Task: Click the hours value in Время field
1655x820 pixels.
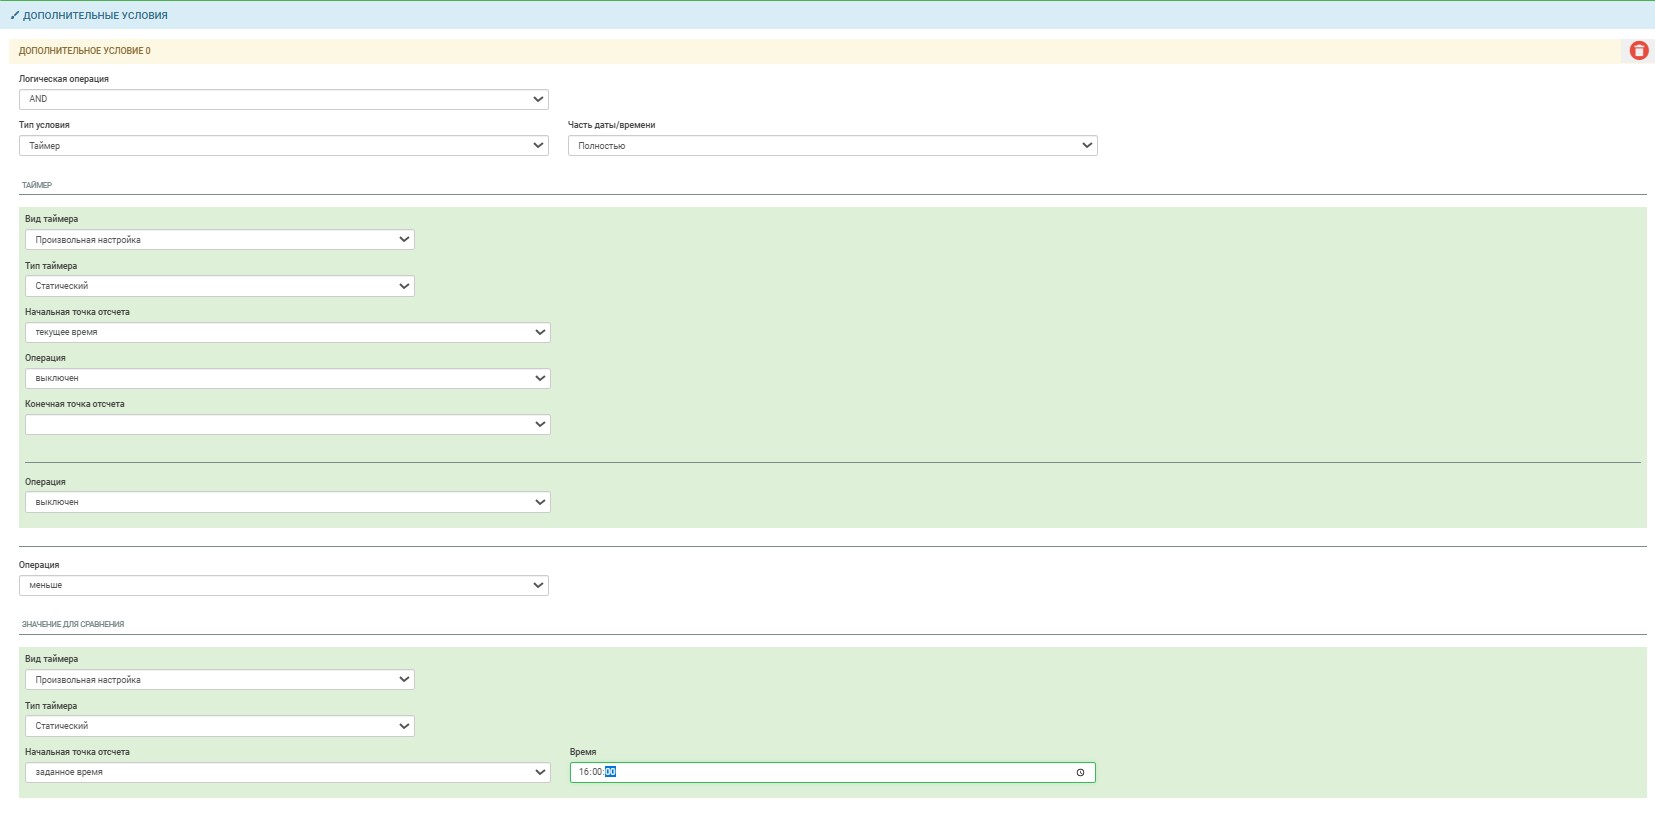Action: point(584,772)
